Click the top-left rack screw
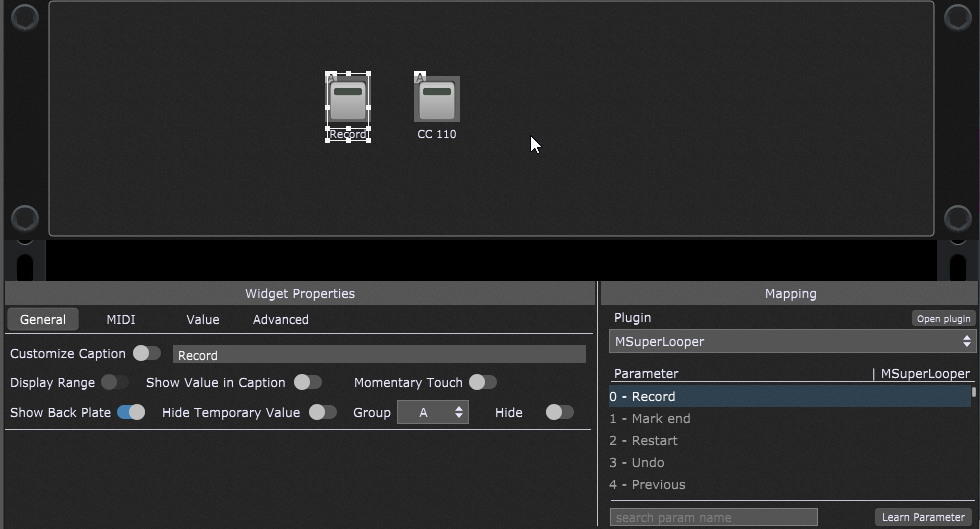 click(25, 17)
